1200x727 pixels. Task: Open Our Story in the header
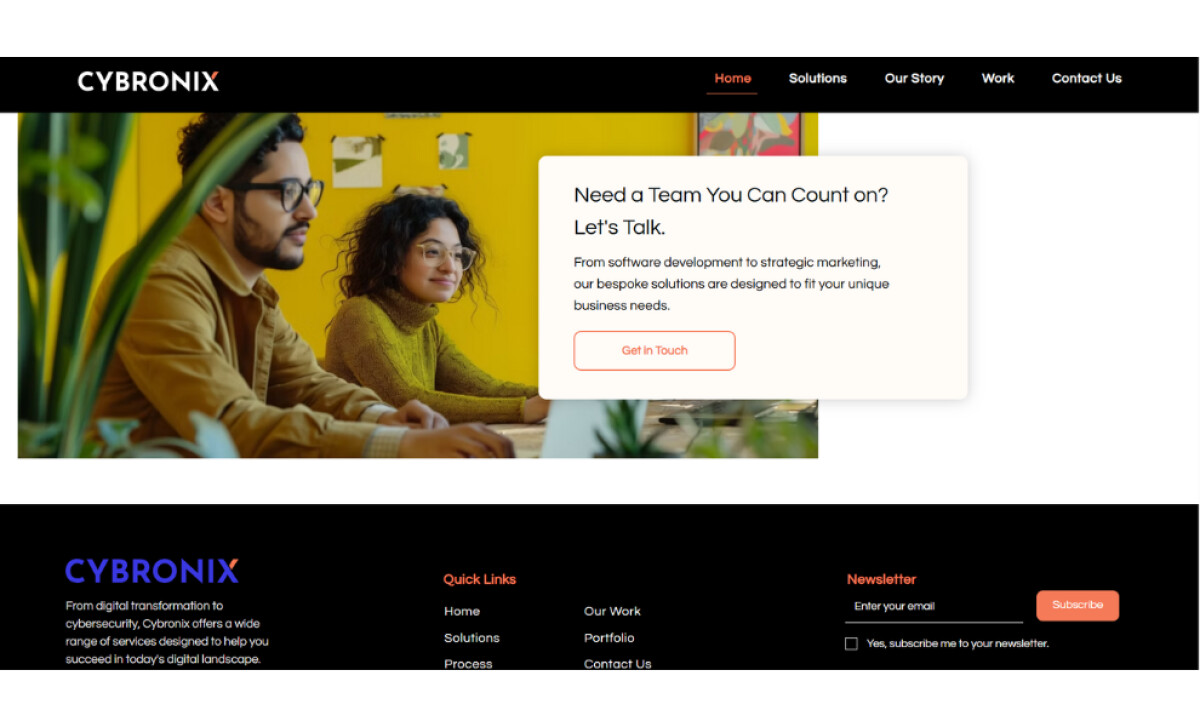[x=914, y=78]
